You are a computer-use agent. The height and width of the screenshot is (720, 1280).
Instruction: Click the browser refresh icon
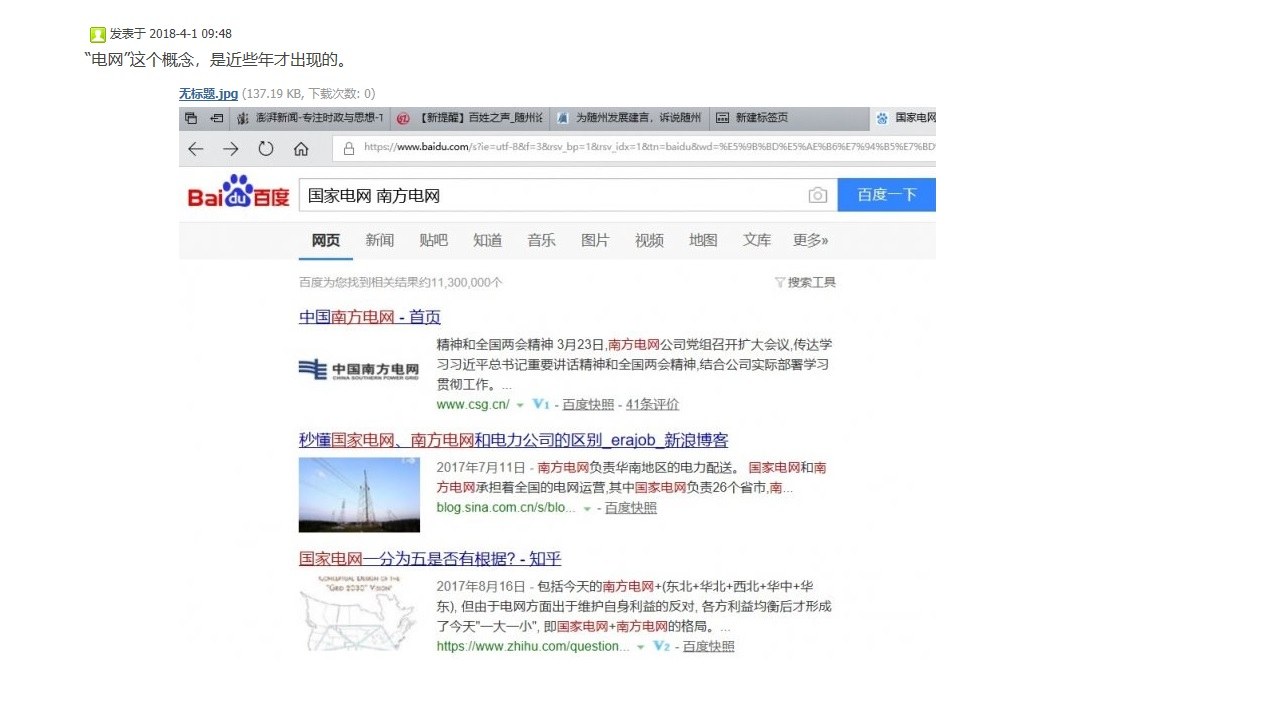coord(266,148)
